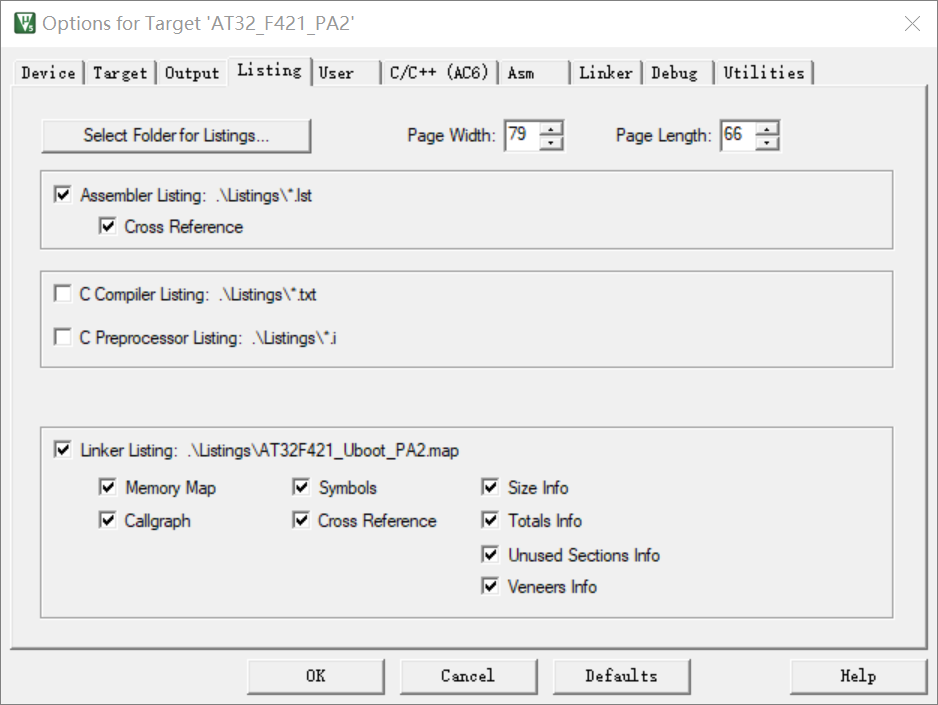This screenshot has width=938, height=705.
Task: Uncheck Unused Sections Info
Action: [490, 554]
